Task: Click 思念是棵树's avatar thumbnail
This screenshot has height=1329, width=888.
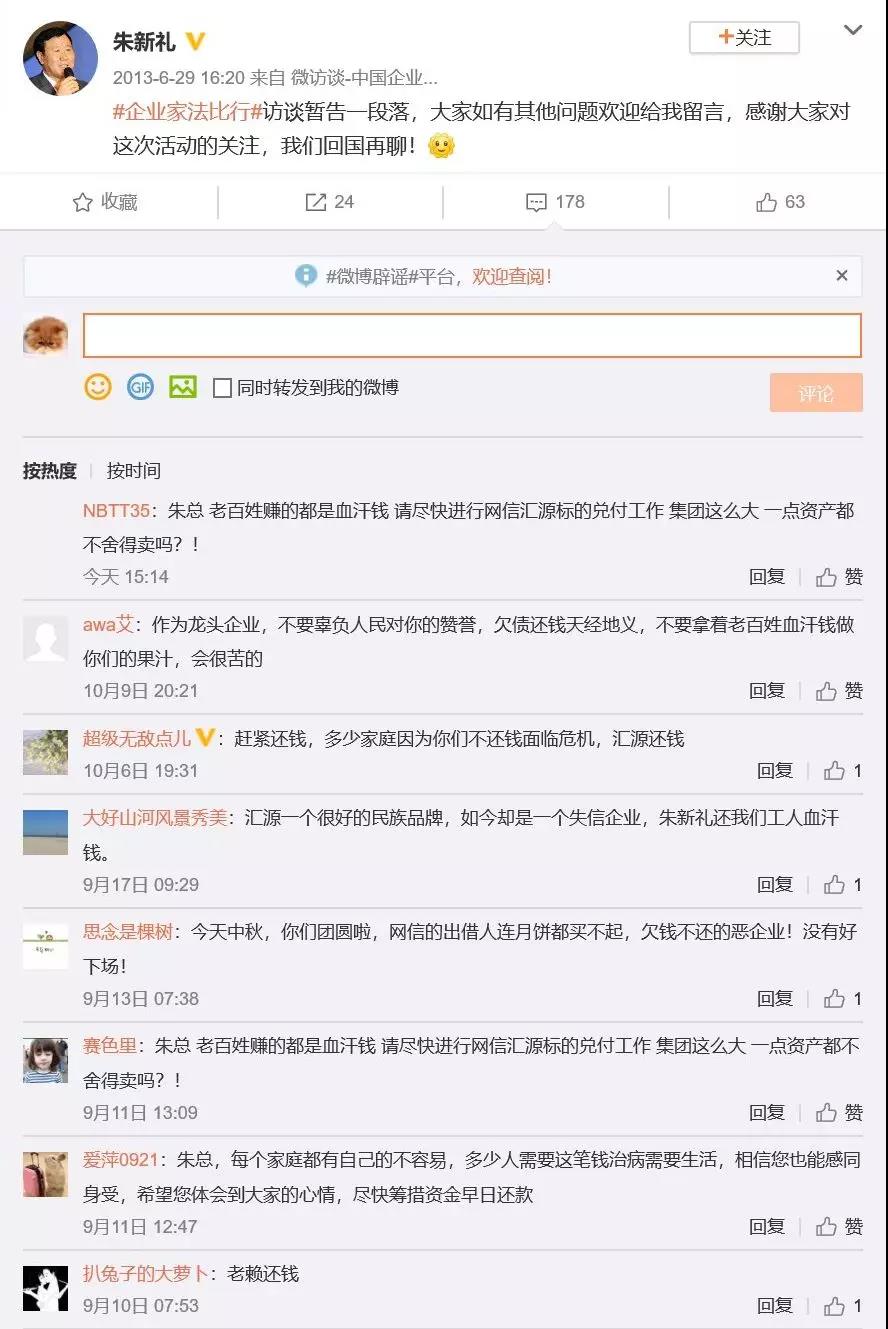Action: tap(45, 946)
